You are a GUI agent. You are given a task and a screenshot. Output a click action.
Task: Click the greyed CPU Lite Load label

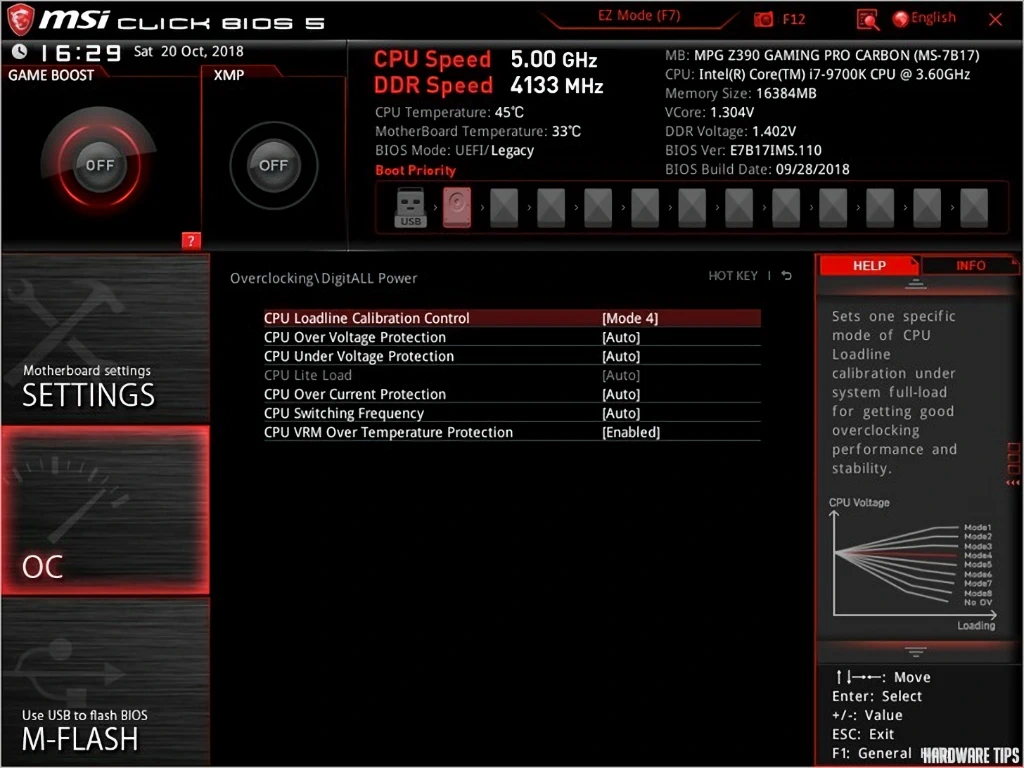click(x=308, y=375)
